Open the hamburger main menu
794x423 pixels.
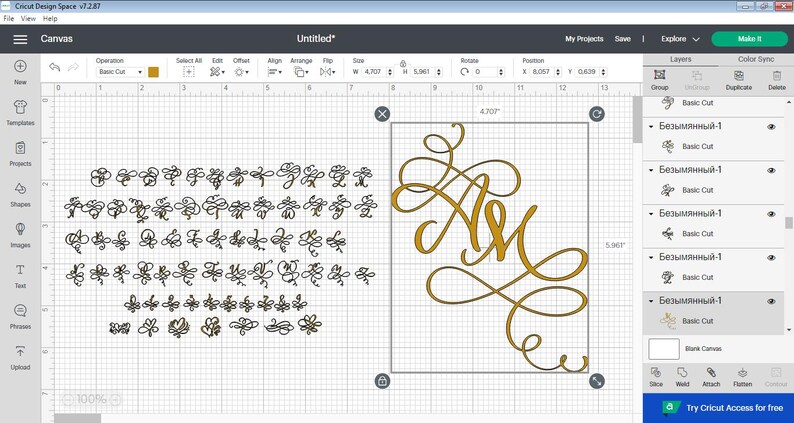[20, 39]
